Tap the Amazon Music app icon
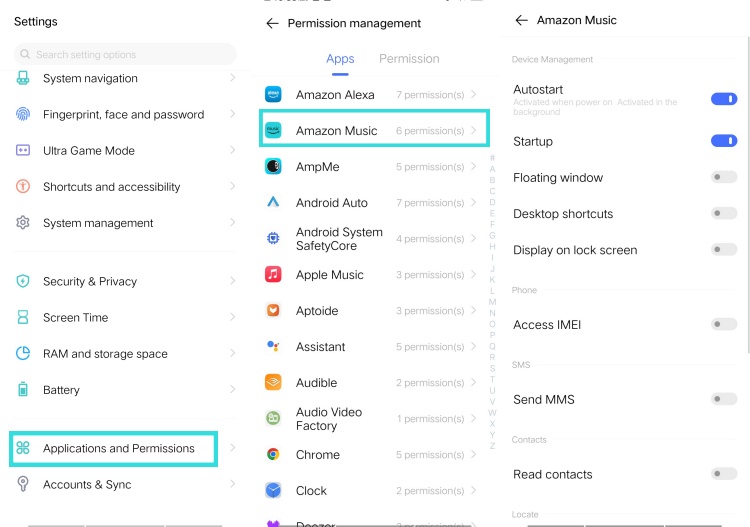750x527 pixels. point(273,130)
